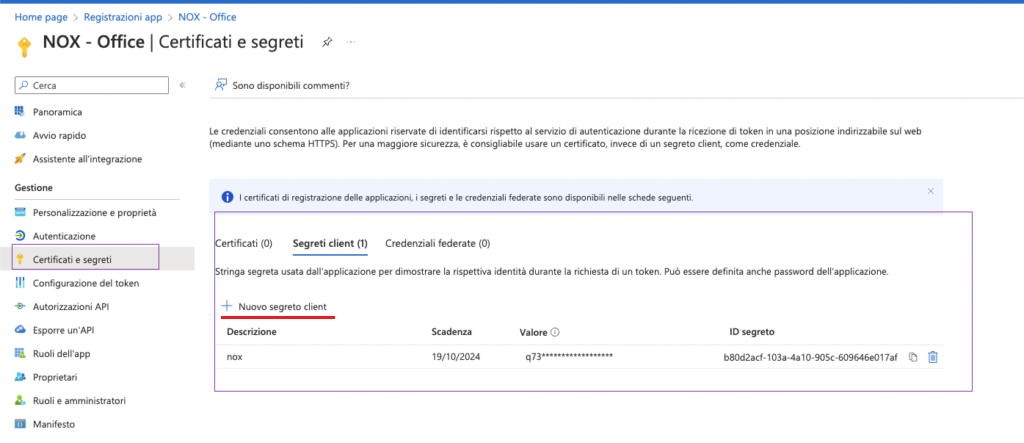Open Avvio rapido in the sidebar
1024x443 pixels.
(x=59, y=135)
